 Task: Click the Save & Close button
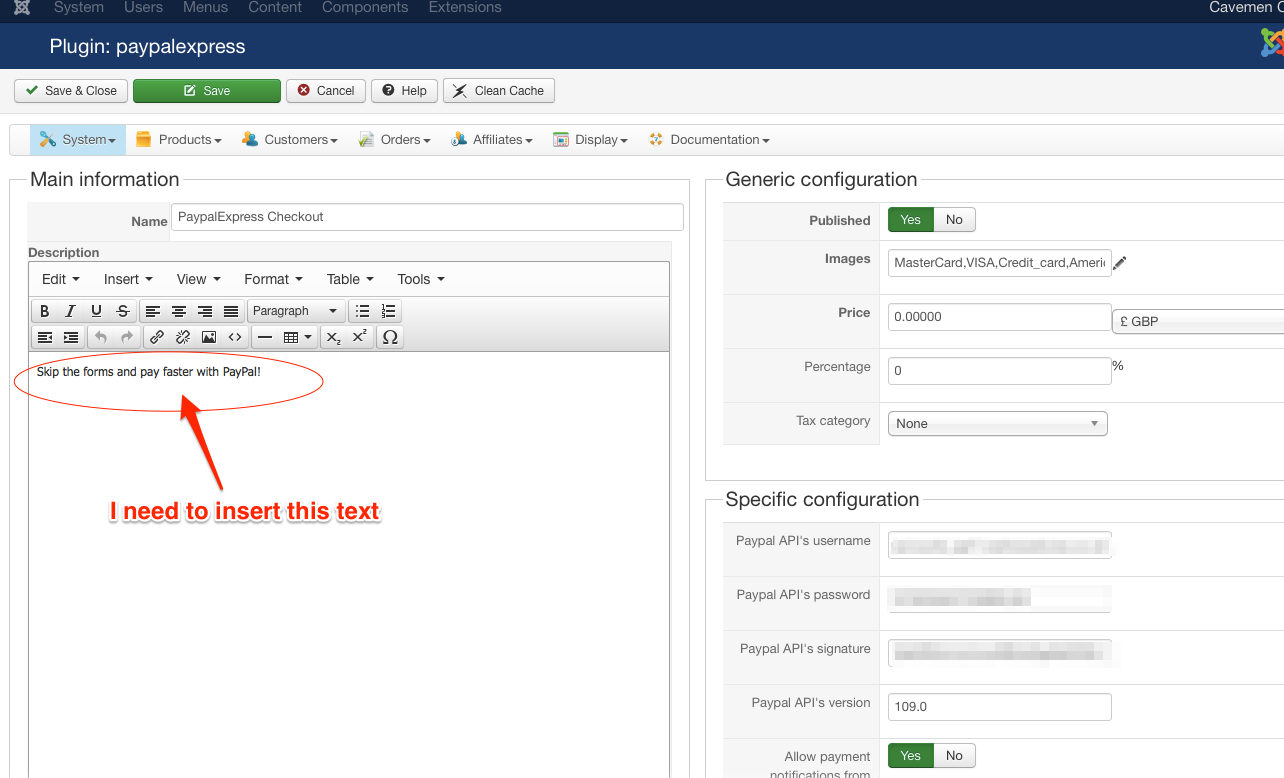(71, 91)
